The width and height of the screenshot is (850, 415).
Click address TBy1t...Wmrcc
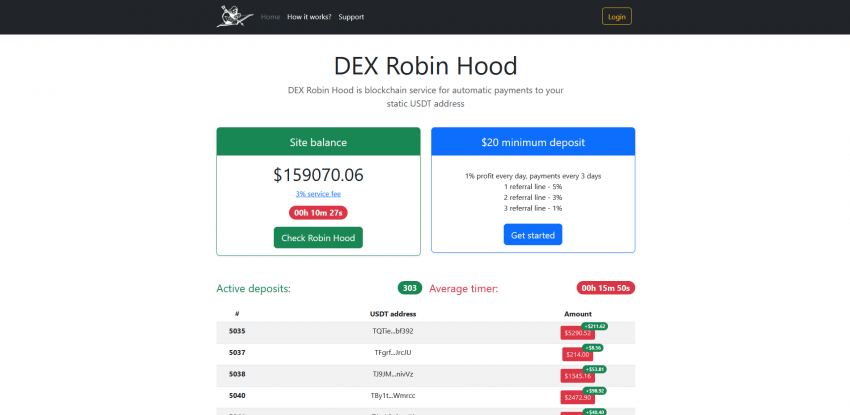393,395
